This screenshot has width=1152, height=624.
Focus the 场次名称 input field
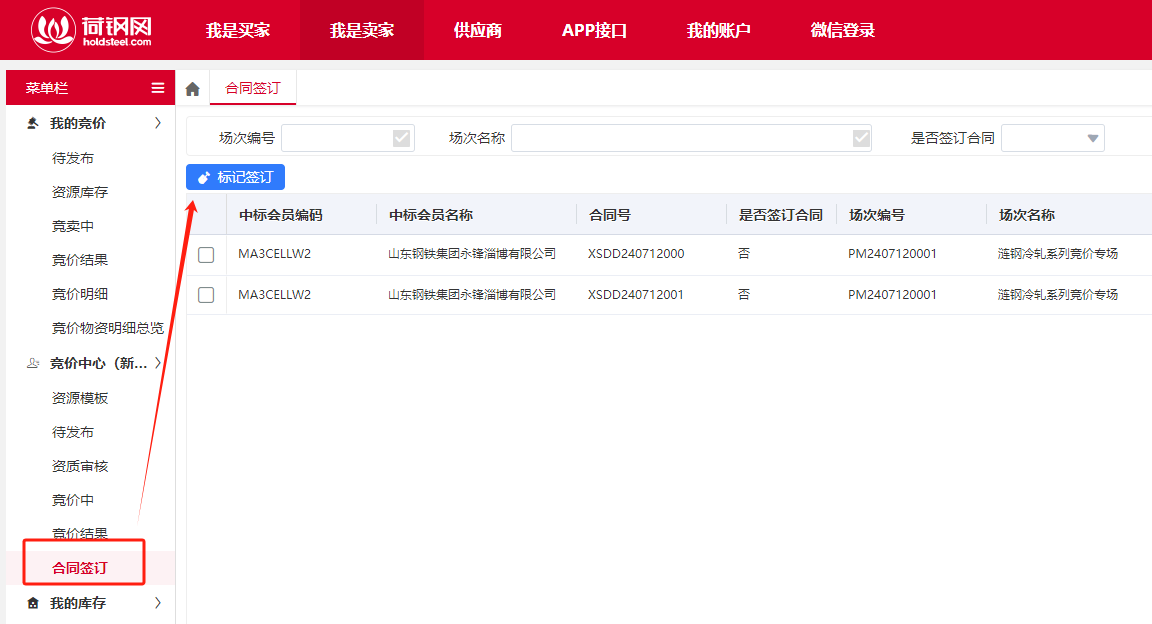[x=691, y=138]
